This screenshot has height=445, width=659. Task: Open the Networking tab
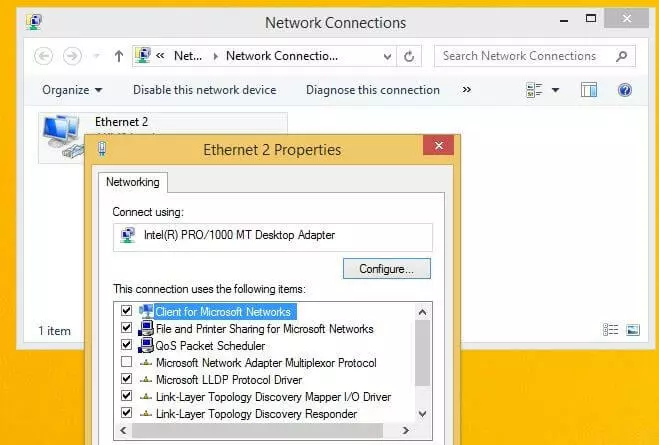tap(133, 182)
